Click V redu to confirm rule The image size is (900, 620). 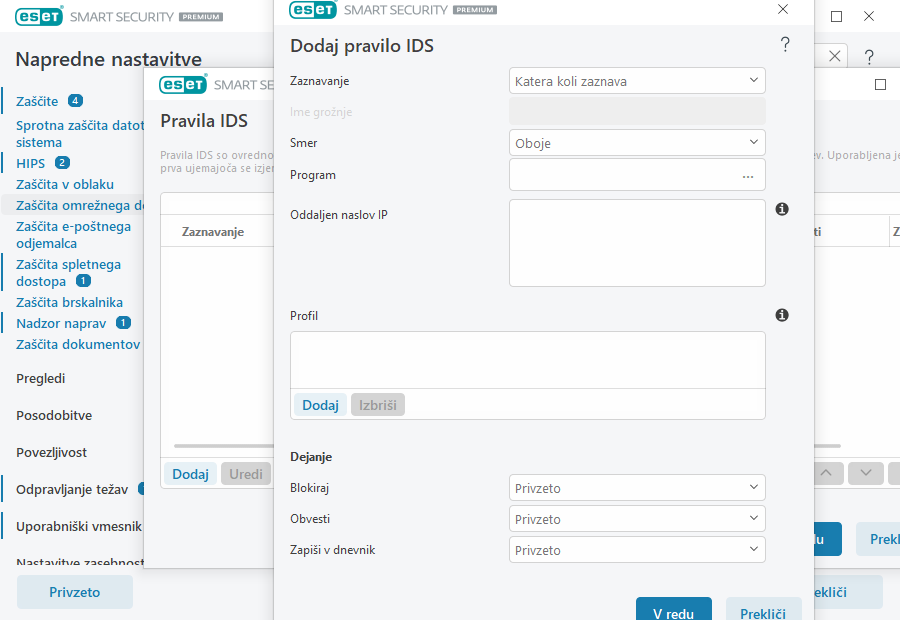click(x=673, y=613)
